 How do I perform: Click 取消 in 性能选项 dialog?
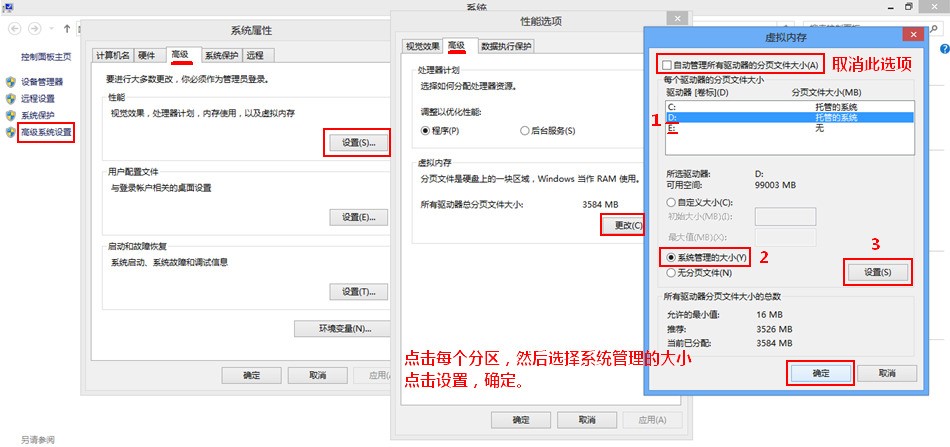586,420
